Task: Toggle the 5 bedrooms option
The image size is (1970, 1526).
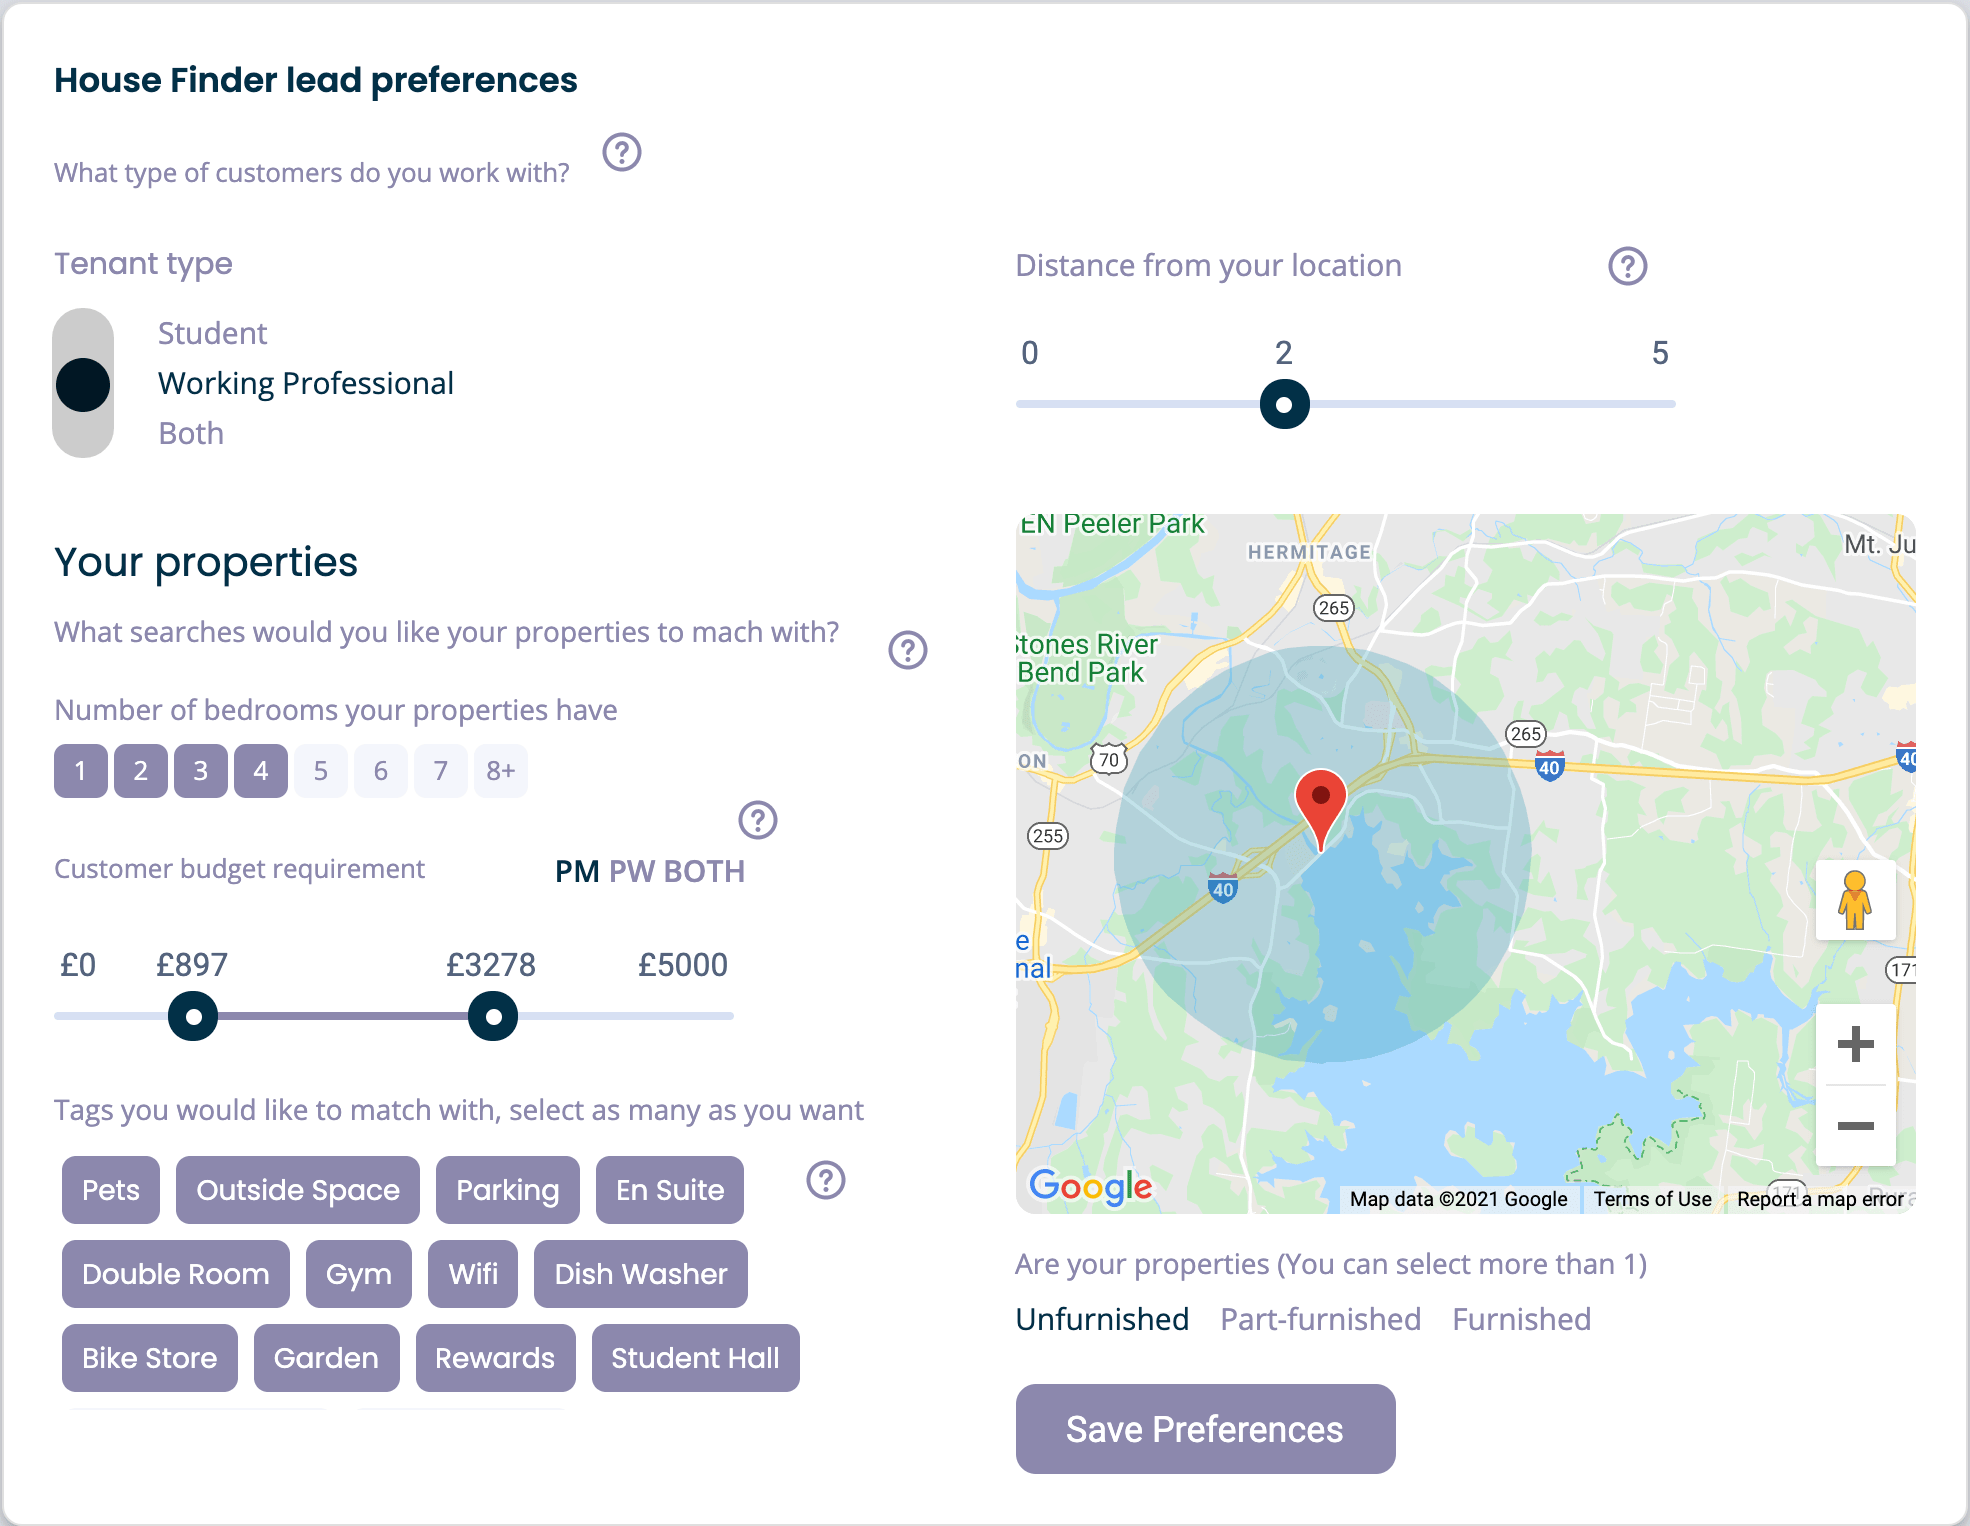Action: pos(320,771)
